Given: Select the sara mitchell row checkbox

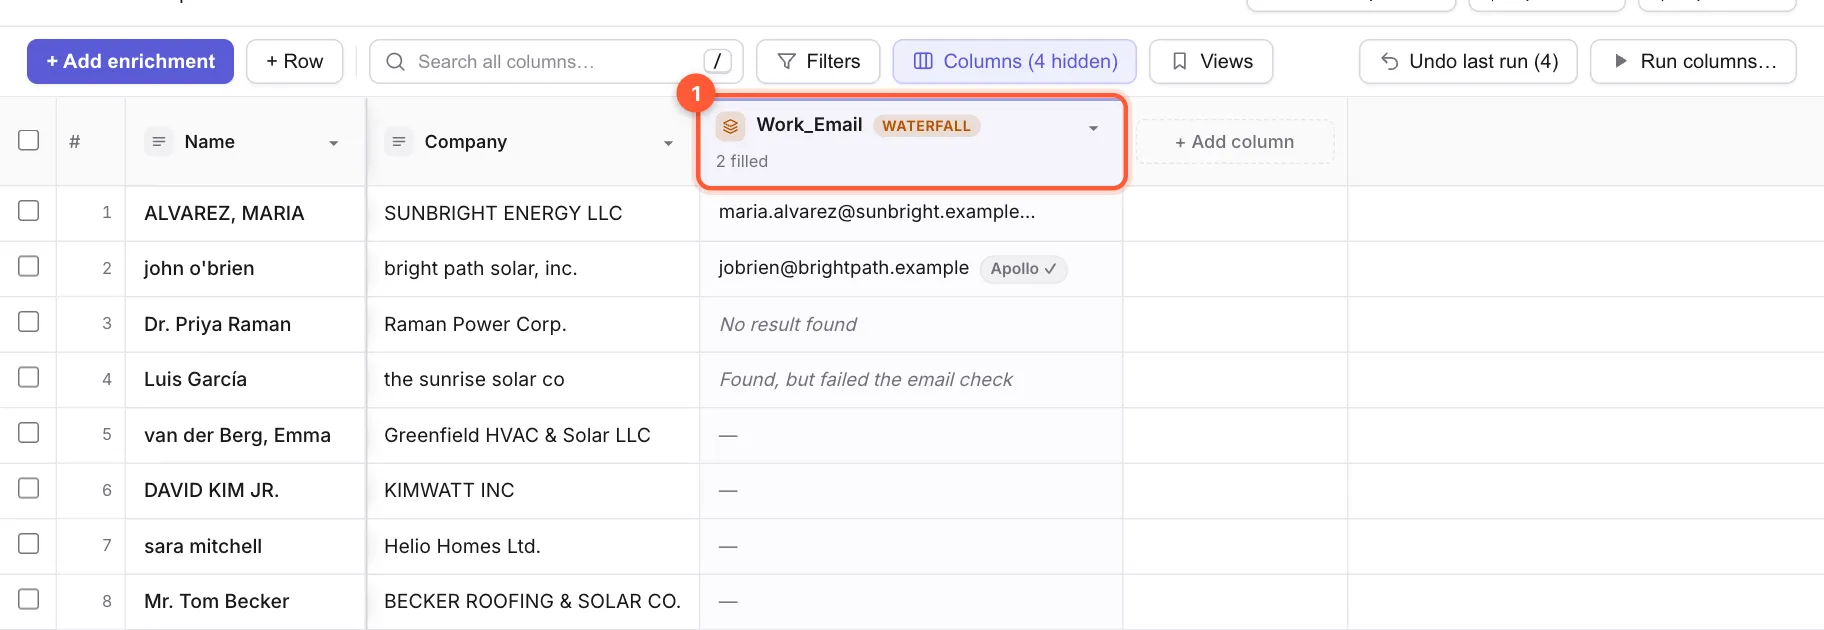Looking at the screenshot, I should pos(29,544).
